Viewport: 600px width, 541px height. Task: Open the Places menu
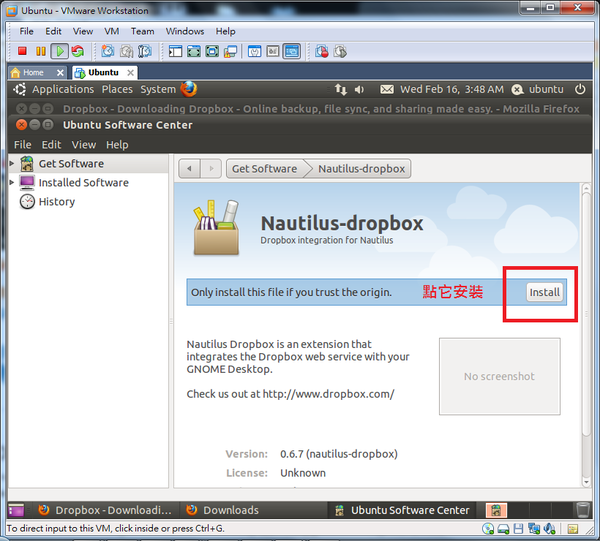117,89
